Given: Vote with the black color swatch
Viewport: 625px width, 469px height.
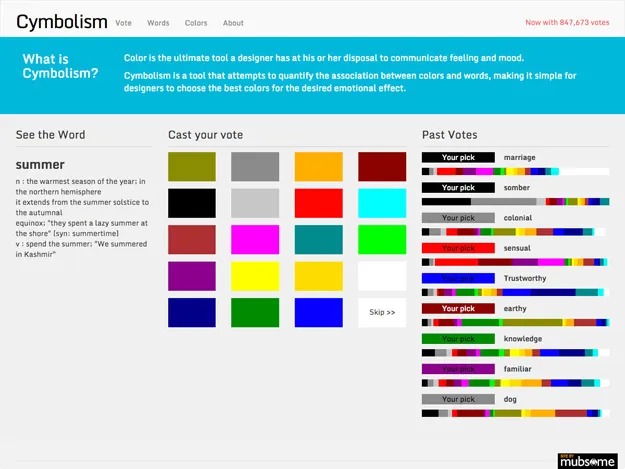Looking at the screenshot, I should (x=191, y=203).
